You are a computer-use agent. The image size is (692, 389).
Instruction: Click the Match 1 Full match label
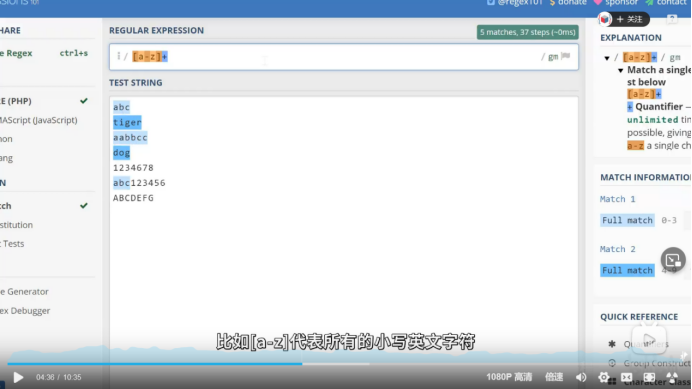(x=627, y=220)
